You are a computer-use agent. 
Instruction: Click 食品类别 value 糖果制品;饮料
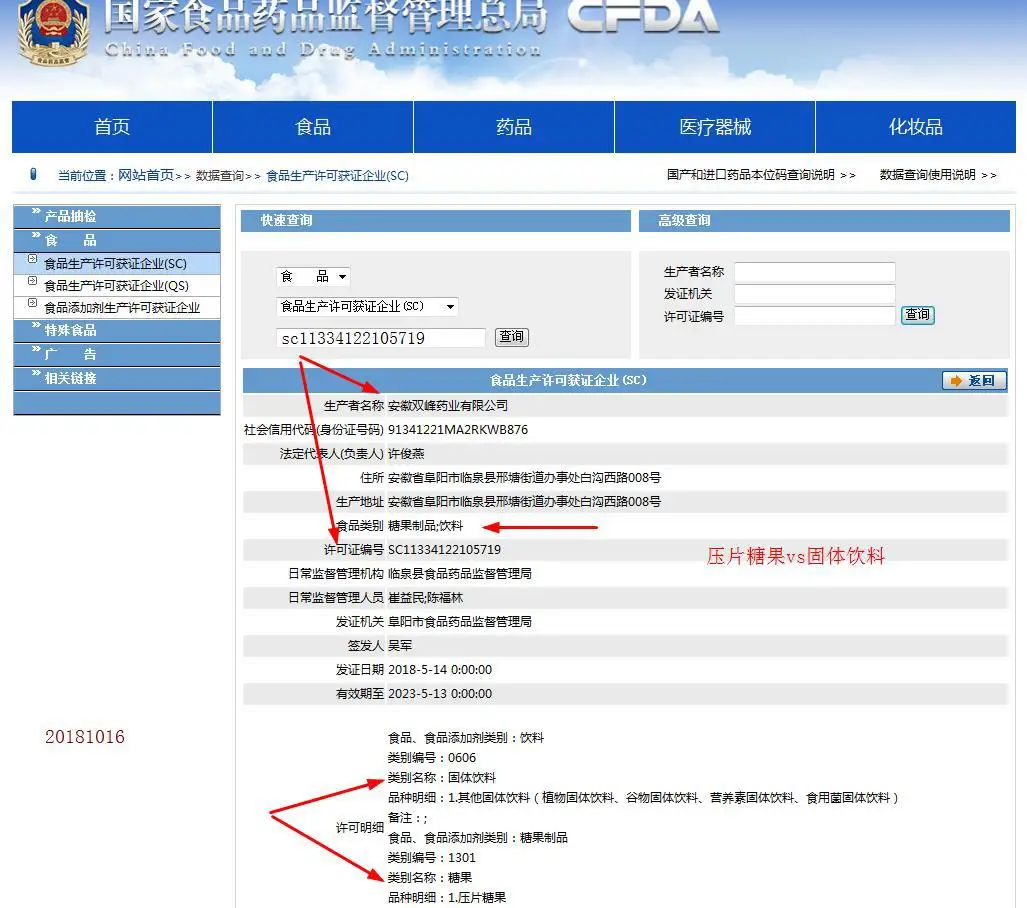coord(425,526)
